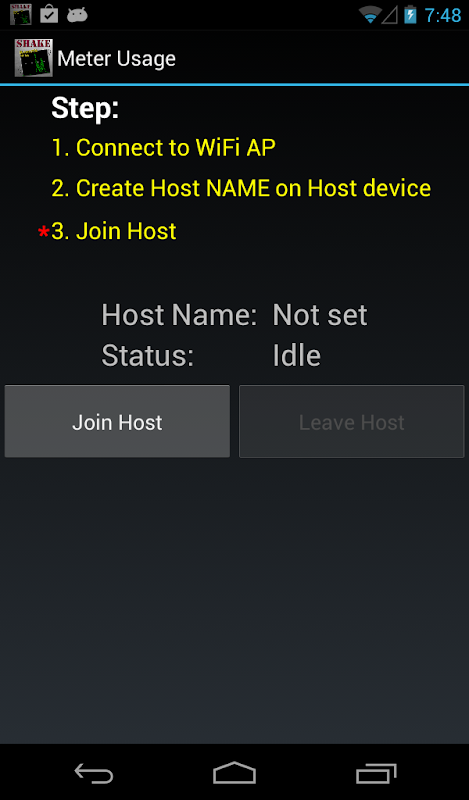Select step 1 Connect to WiFi AP
The width and height of the screenshot is (469, 800).
163,148
